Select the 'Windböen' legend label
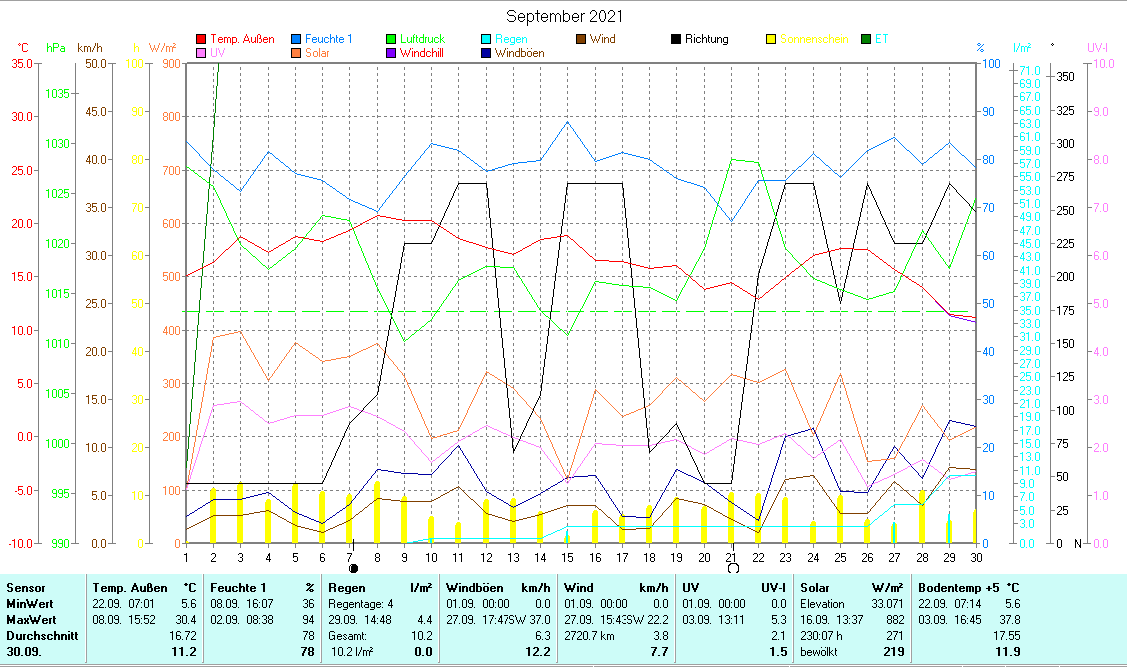 pos(520,53)
